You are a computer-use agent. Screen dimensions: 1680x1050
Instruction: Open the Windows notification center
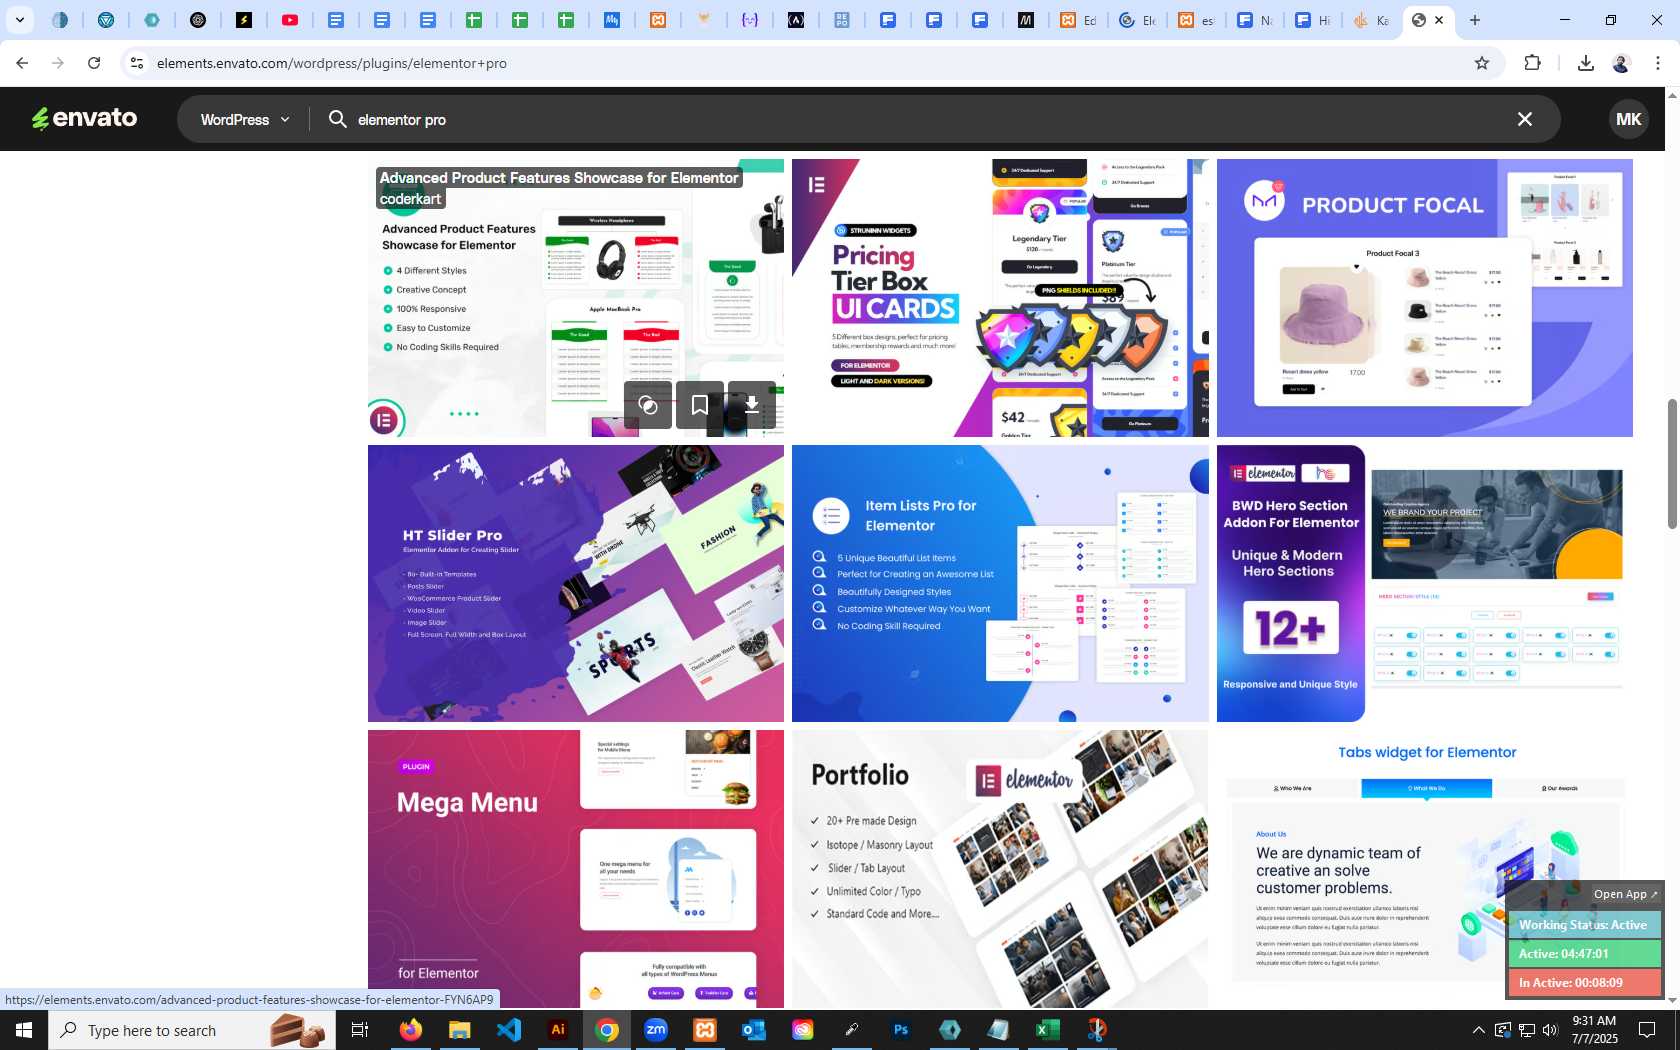(1647, 1030)
